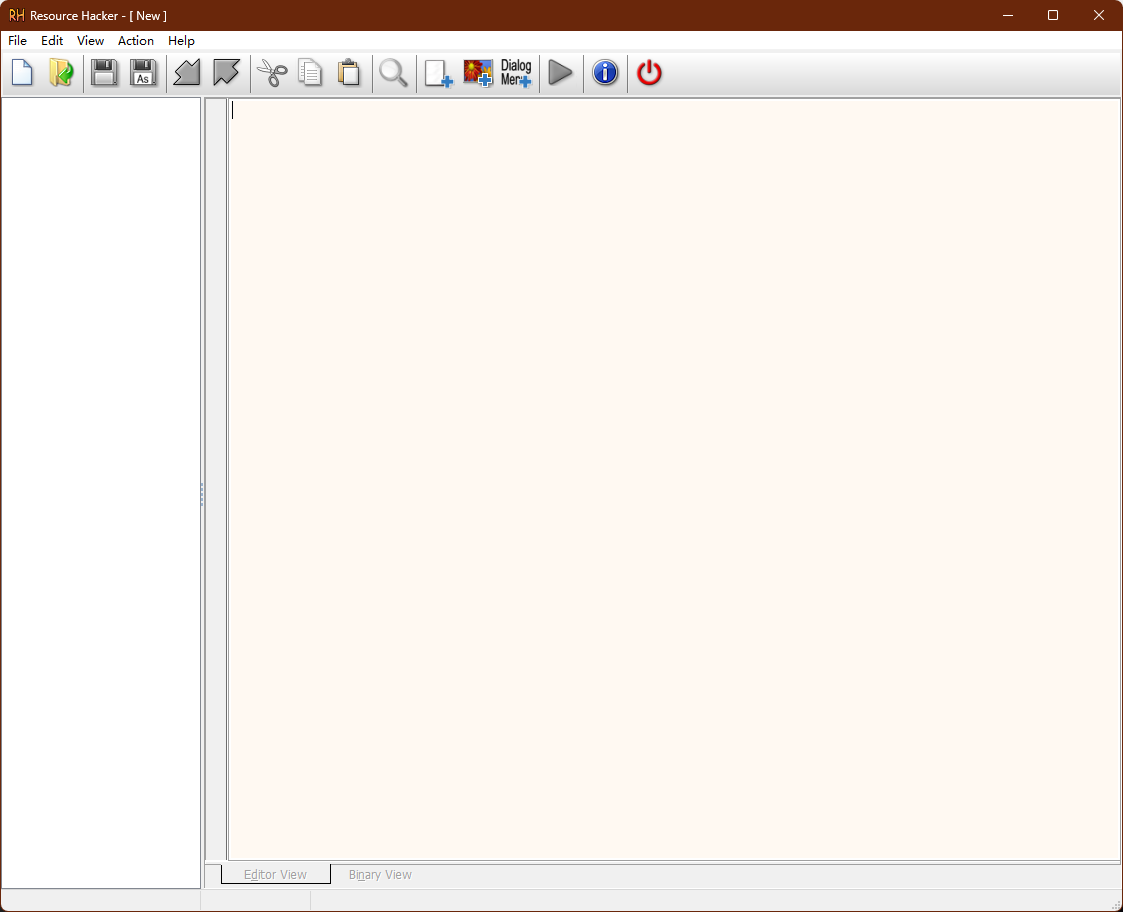Cut the selection with the scissors icon
The image size is (1123, 912).
click(x=272, y=73)
